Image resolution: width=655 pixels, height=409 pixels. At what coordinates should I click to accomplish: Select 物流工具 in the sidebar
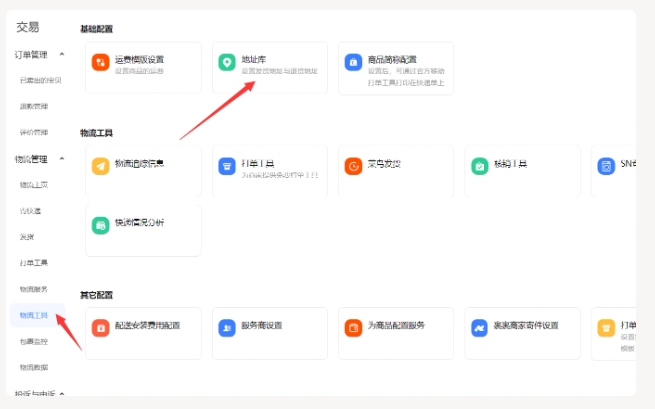point(34,315)
